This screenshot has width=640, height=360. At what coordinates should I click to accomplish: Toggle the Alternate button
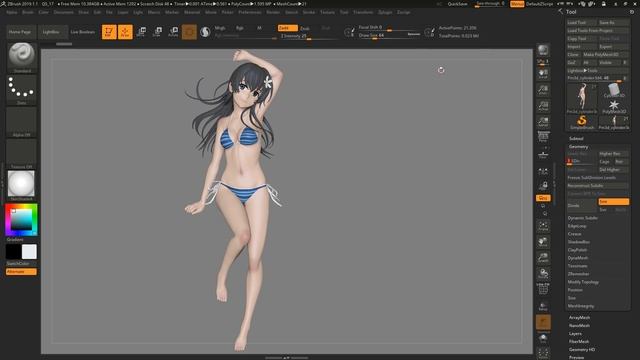[21, 271]
